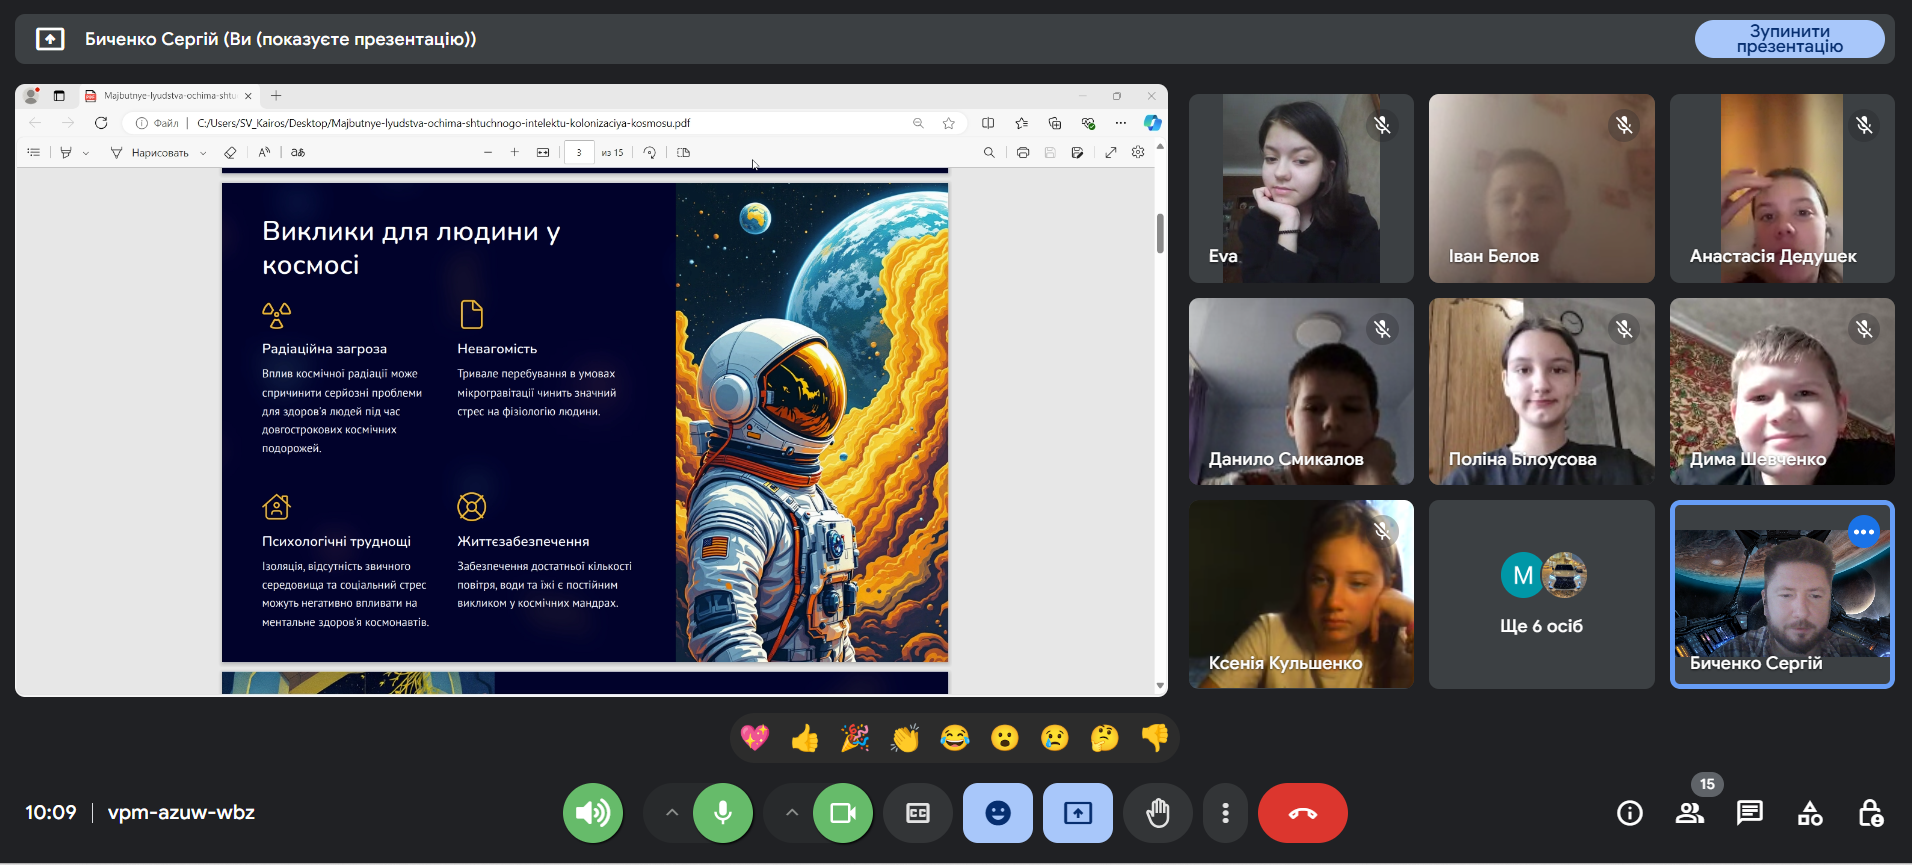Open more options three-dot menu
The height and width of the screenshot is (865, 1912).
coord(1225,813)
